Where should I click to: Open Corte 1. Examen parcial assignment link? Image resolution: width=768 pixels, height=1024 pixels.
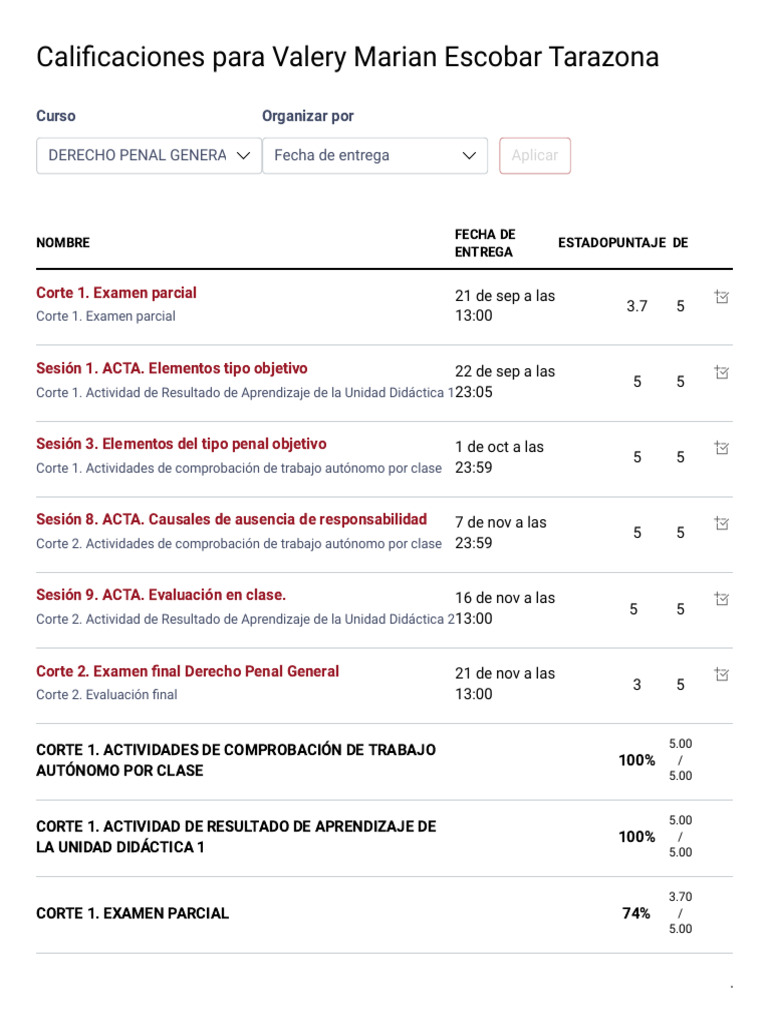[116, 293]
